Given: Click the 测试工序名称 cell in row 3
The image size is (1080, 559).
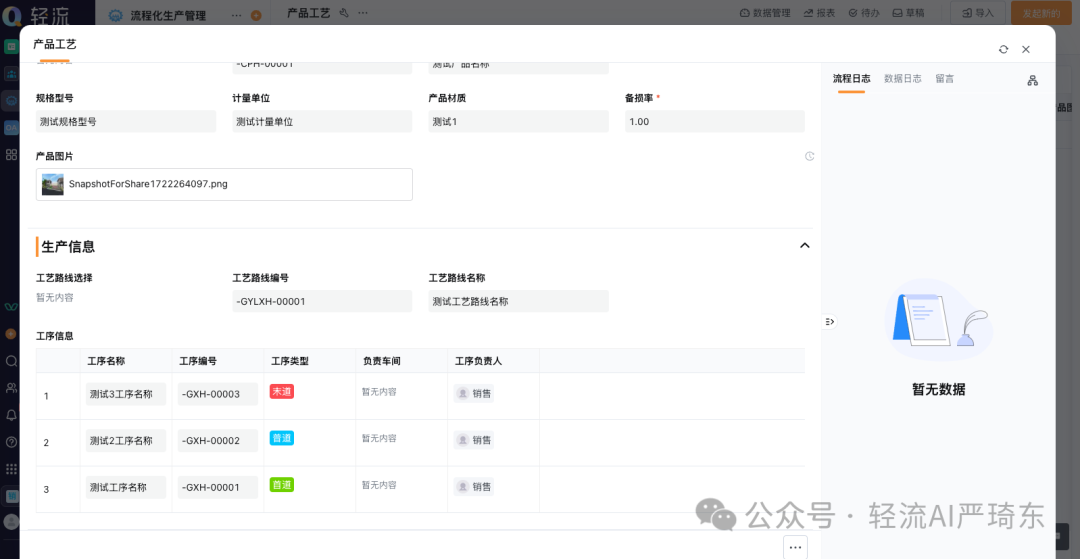Looking at the screenshot, I should (x=126, y=487).
